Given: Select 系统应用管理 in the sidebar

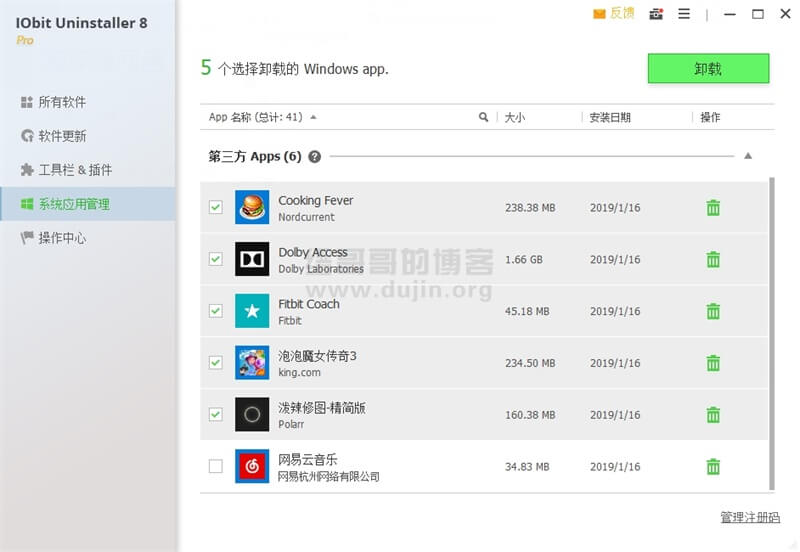Looking at the screenshot, I should tap(88, 204).
